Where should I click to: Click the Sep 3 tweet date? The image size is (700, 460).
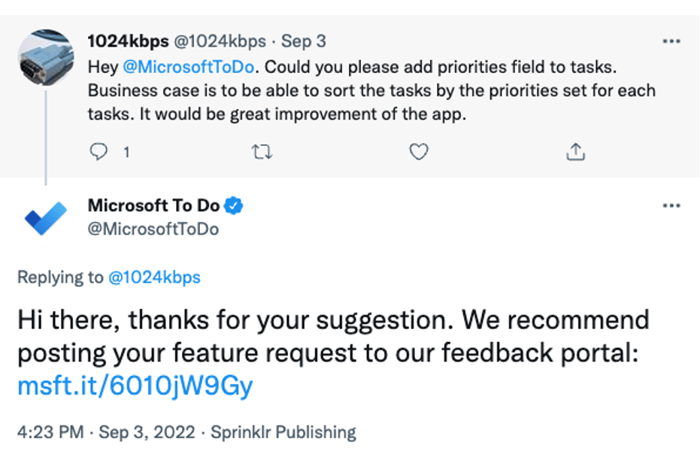[x=304, y=41]
